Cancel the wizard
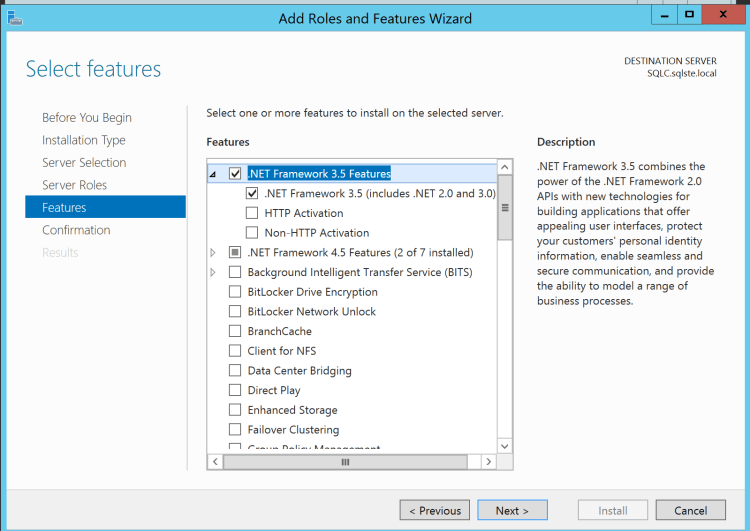750x531 pixels. tap(690, 511)
